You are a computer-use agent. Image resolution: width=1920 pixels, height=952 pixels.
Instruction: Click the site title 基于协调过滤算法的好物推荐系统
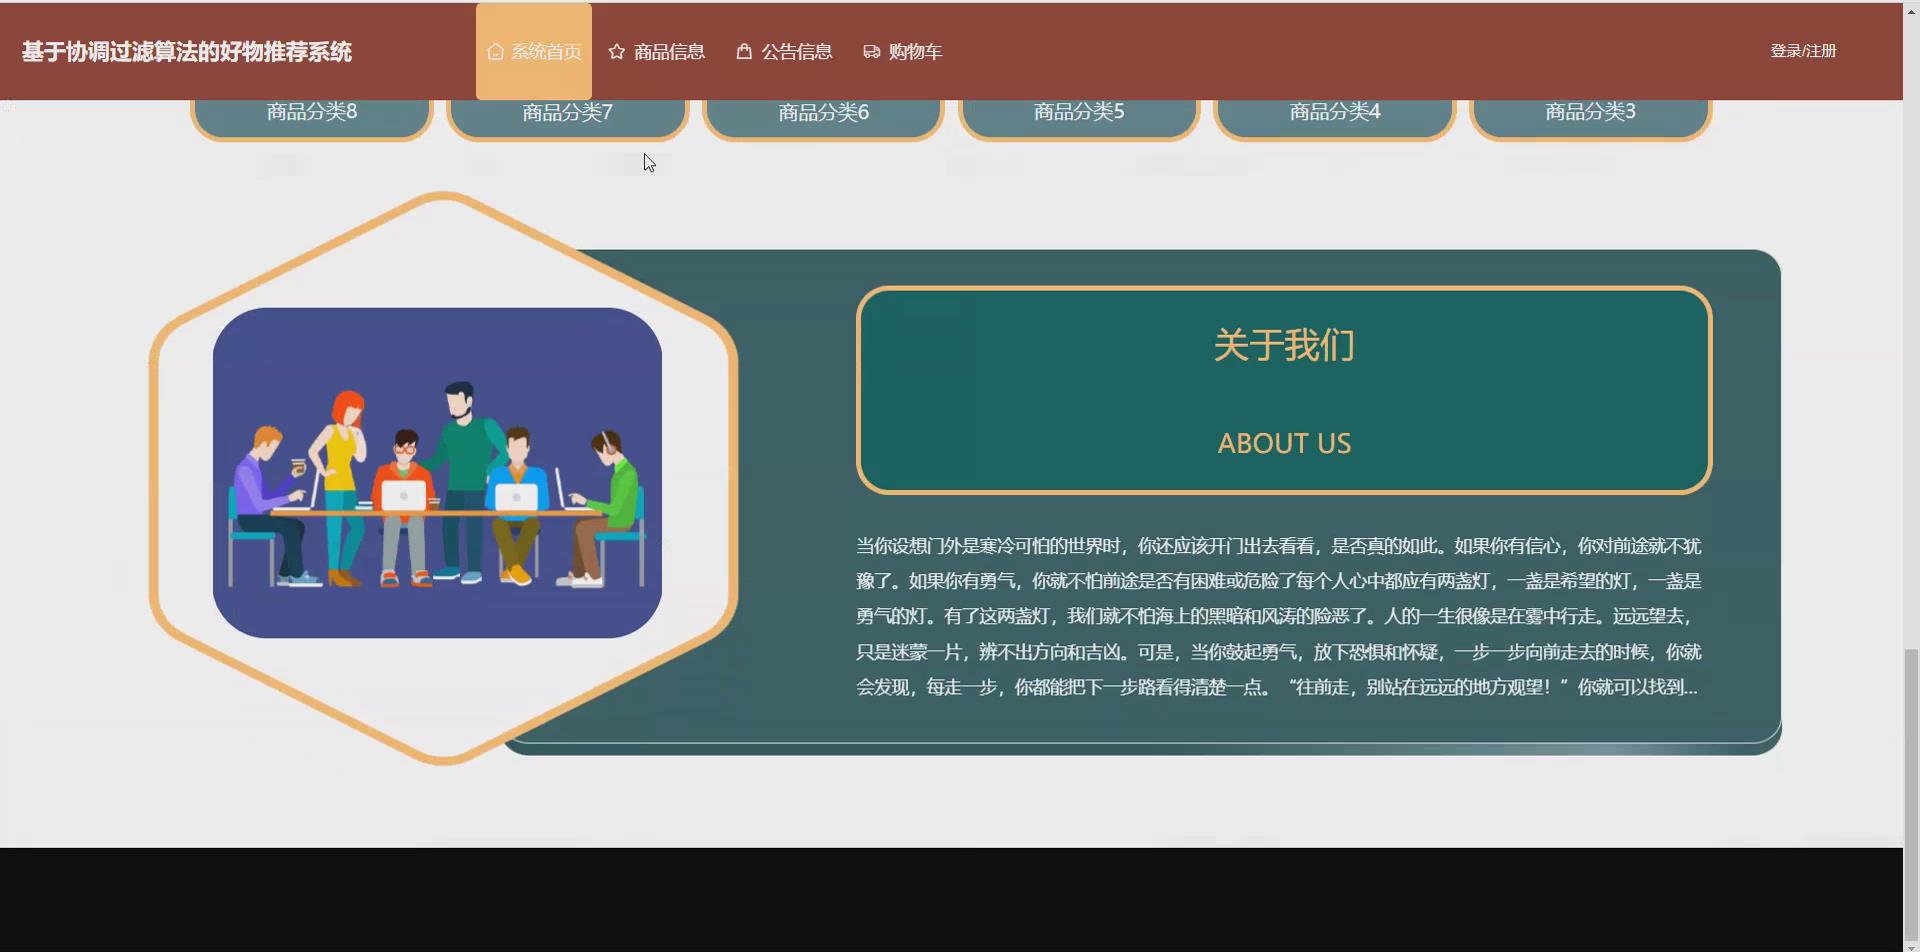click(x=186, y=51)
